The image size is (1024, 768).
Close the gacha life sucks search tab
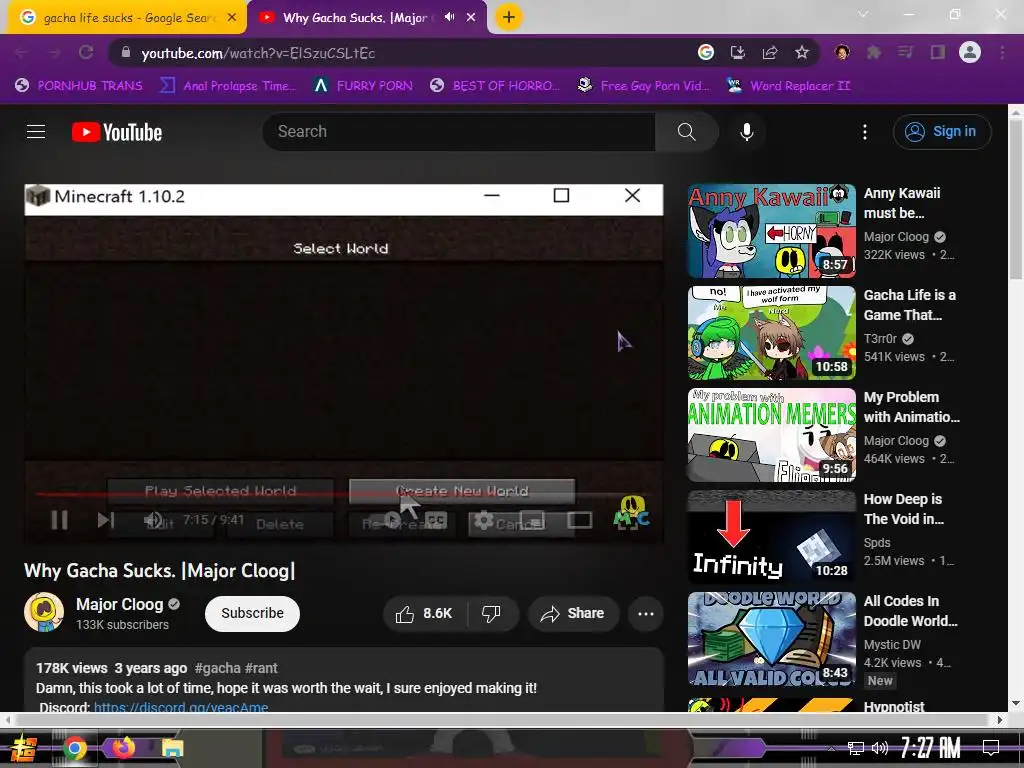point(232,18)
